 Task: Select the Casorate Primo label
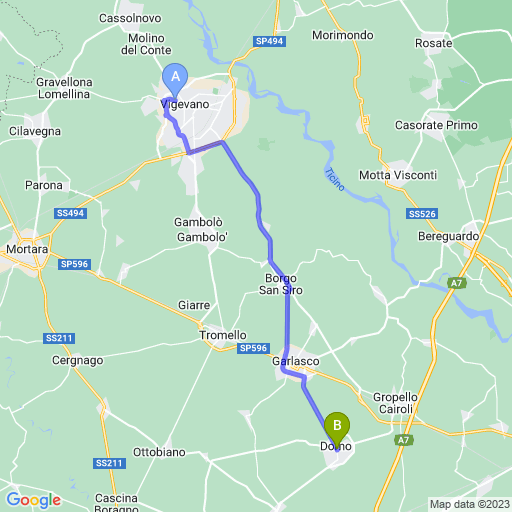(436, 125)
